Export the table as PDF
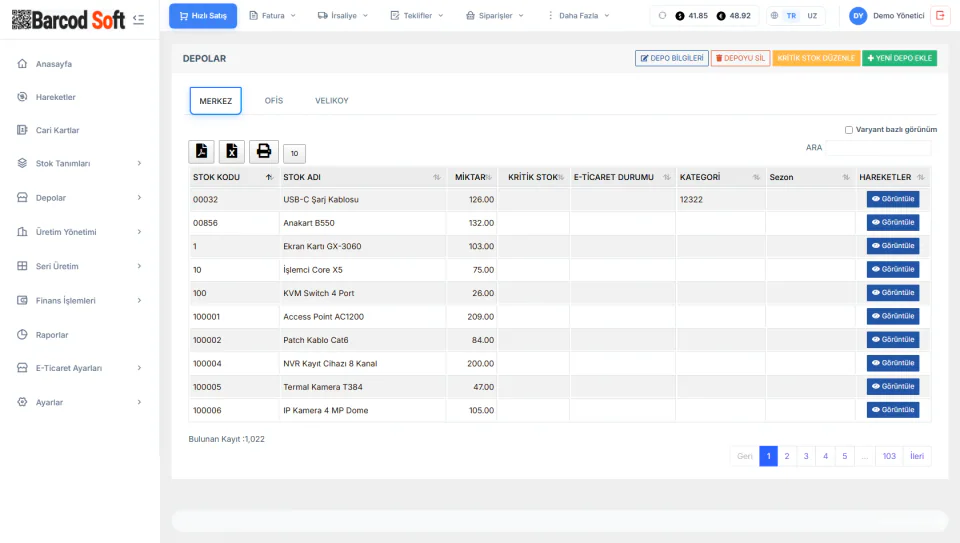This screenshot has height=543, width=960. pos(201,151)
